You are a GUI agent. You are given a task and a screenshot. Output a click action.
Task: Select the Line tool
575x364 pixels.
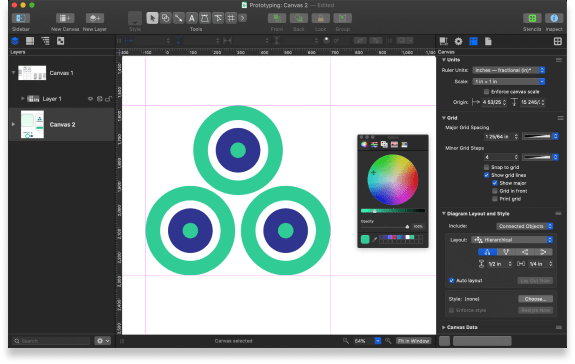click(x=179, y=18)
